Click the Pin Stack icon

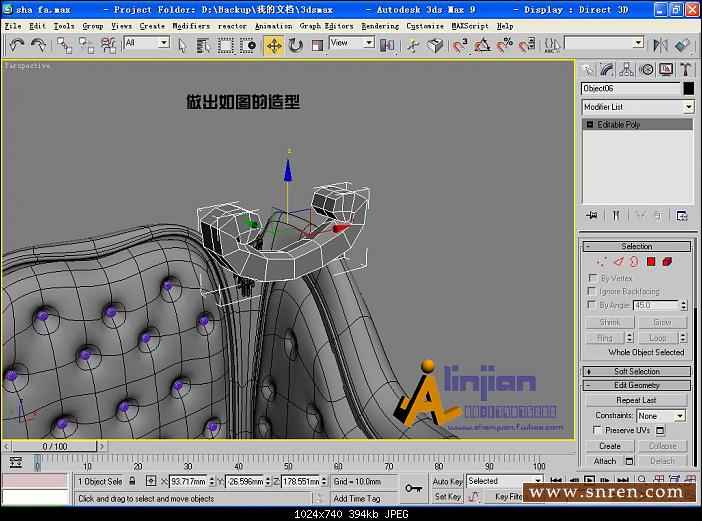591,215
